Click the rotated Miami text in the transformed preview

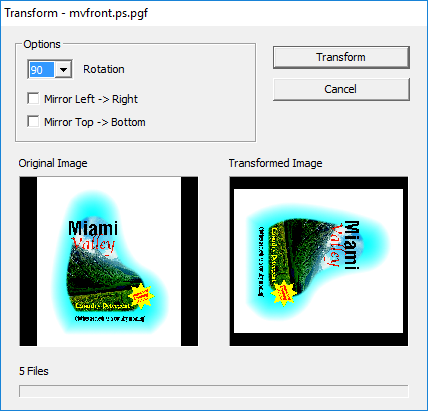[x=351, y=245]
